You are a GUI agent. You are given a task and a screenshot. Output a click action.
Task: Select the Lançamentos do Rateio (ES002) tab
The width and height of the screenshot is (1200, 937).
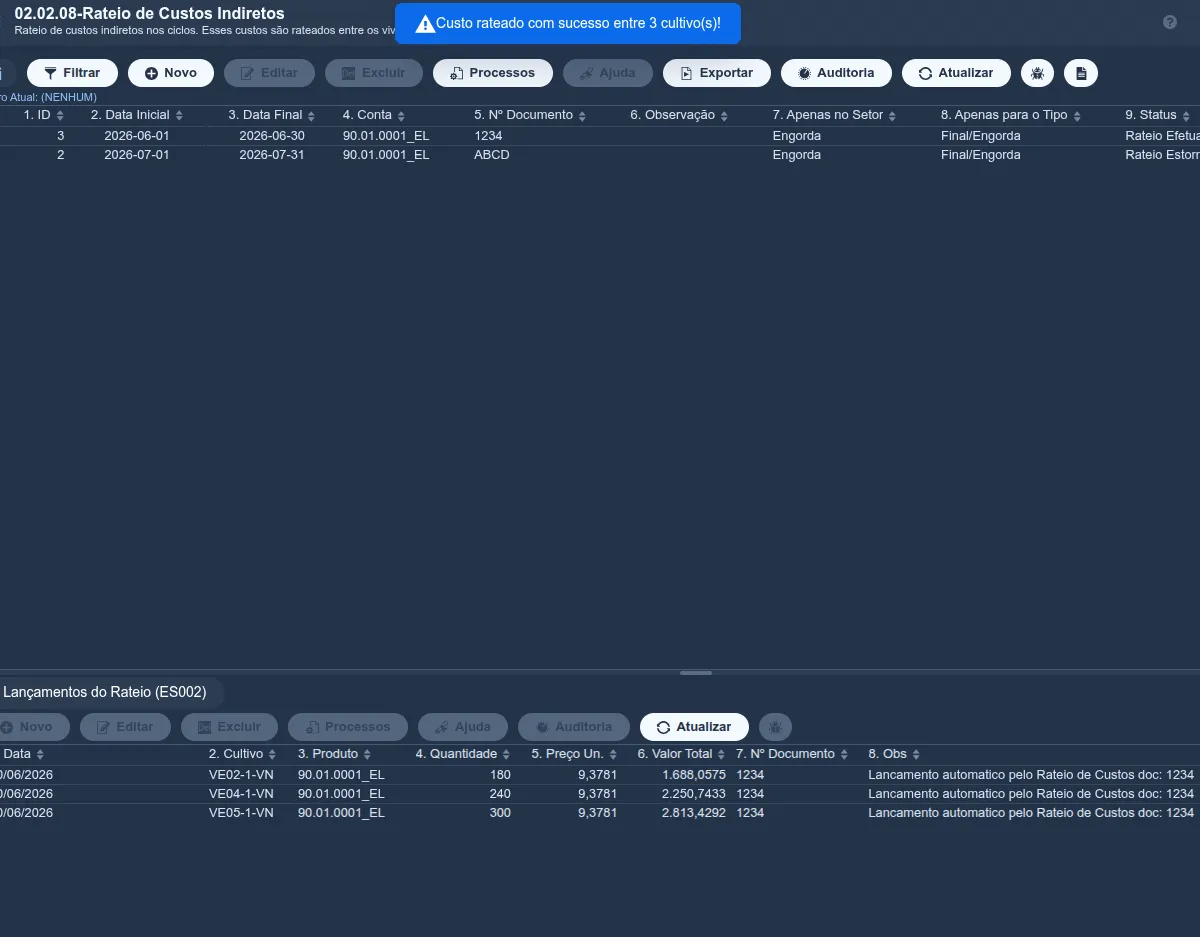(105, 692)
